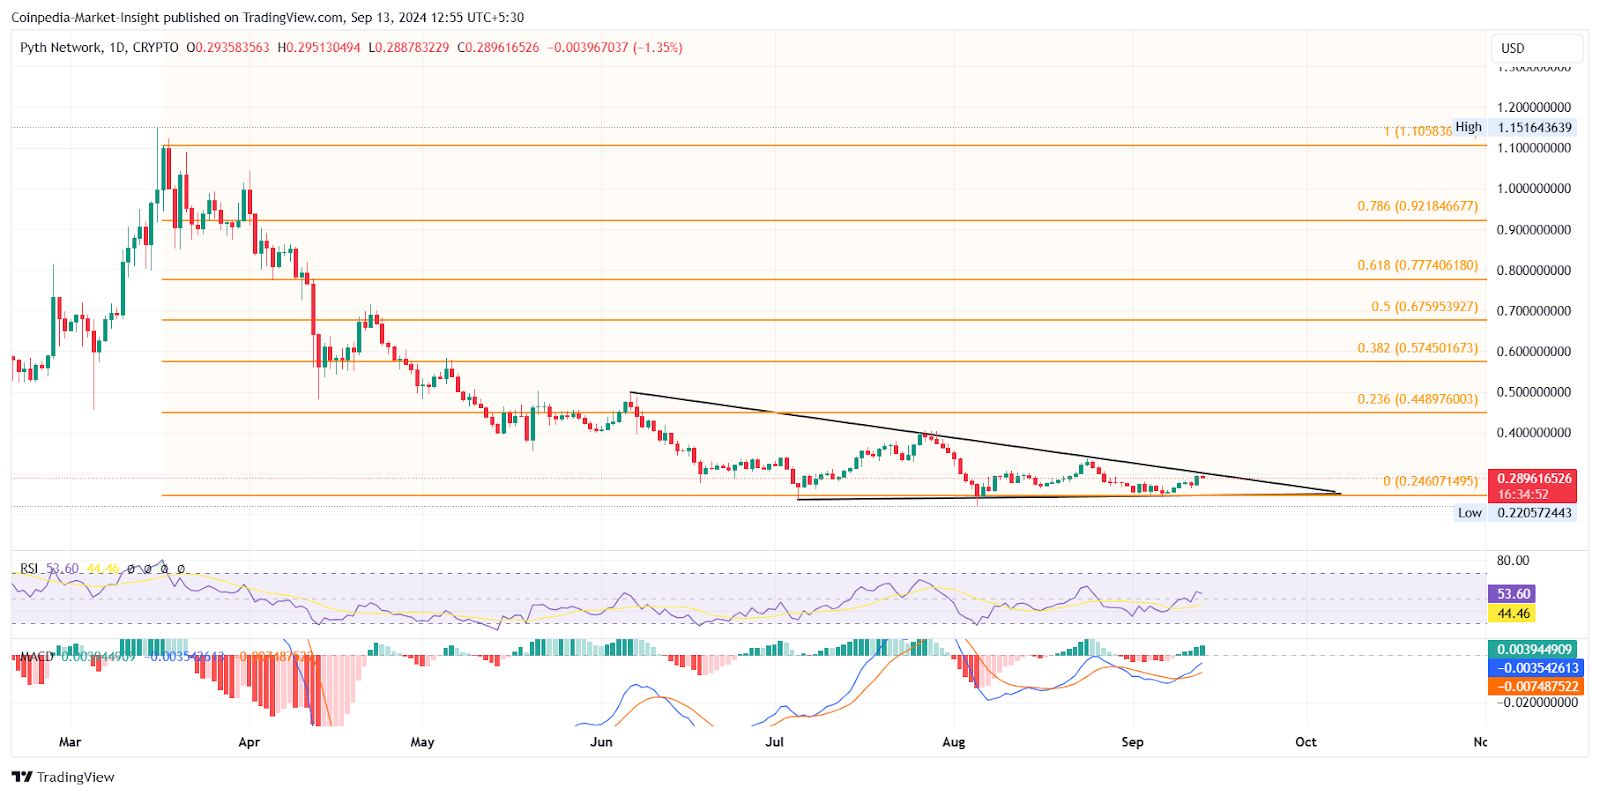Select Fib level 0 (0.246071495) label
Image resolution: width=1600 pixels, height=796 pixels.
pyautogui.click(x=1430, y=481)
